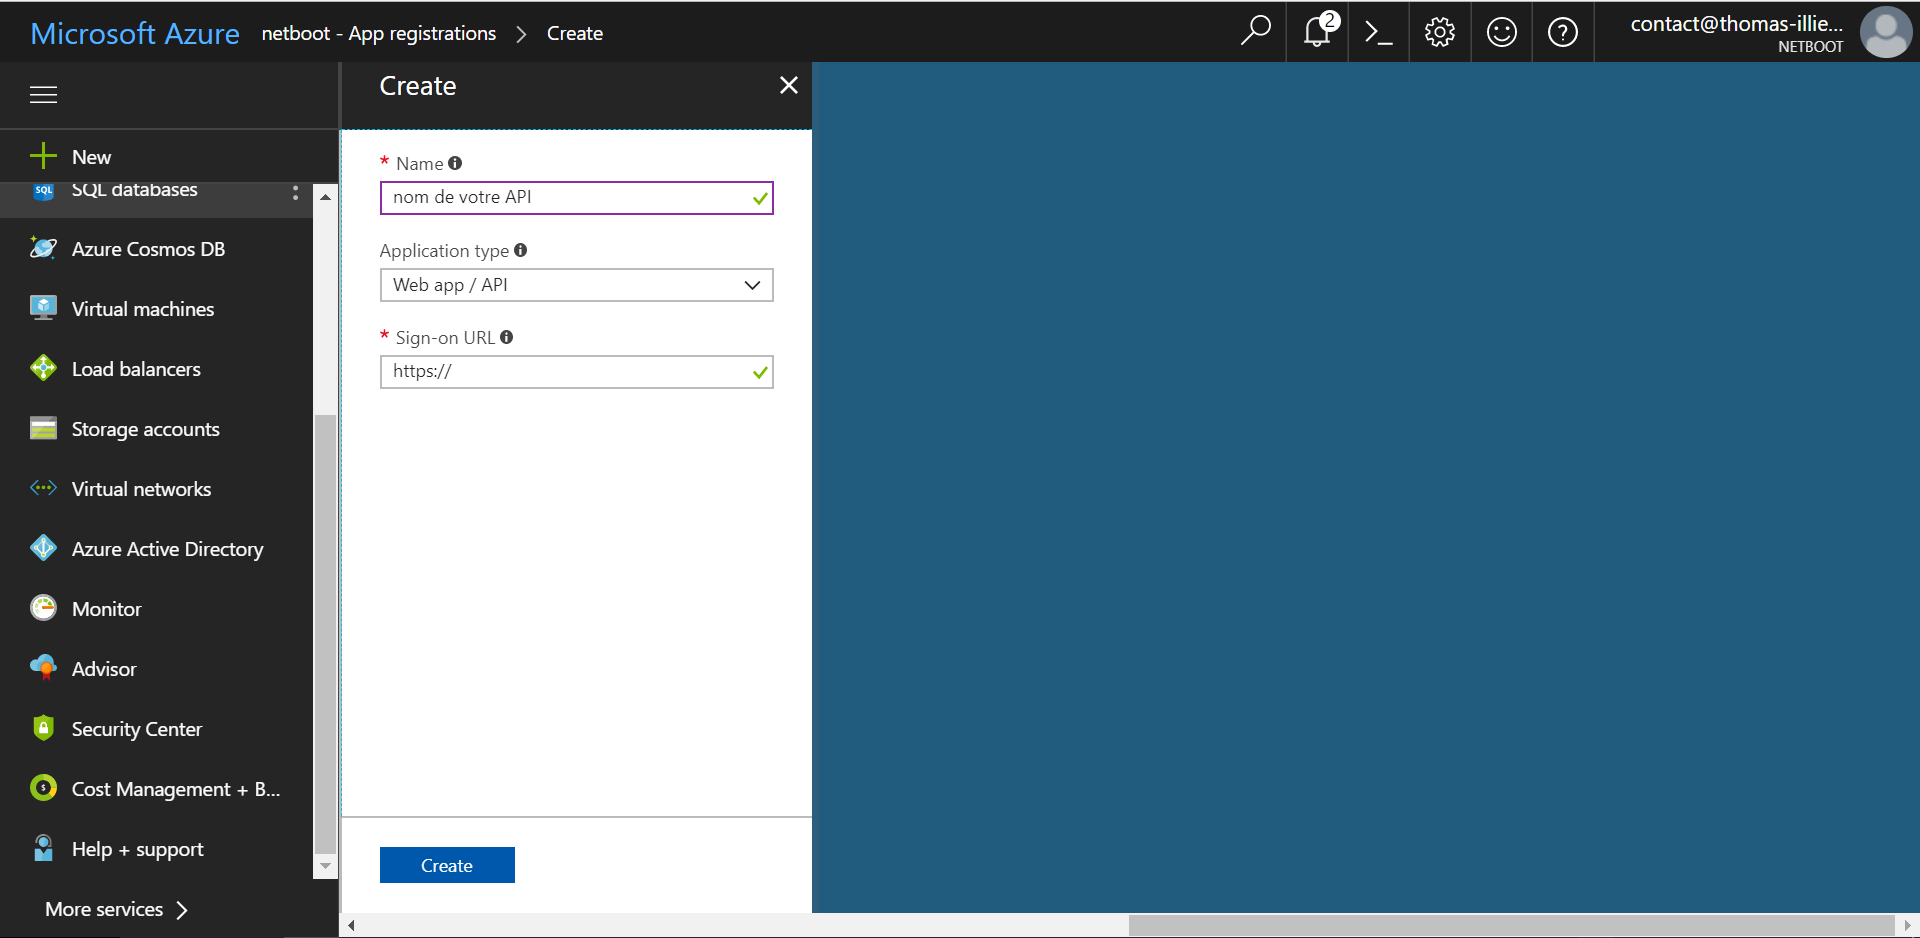Select Create breadcrumb item
This screenshot has width=1920, height=938.
pos(575,33)
